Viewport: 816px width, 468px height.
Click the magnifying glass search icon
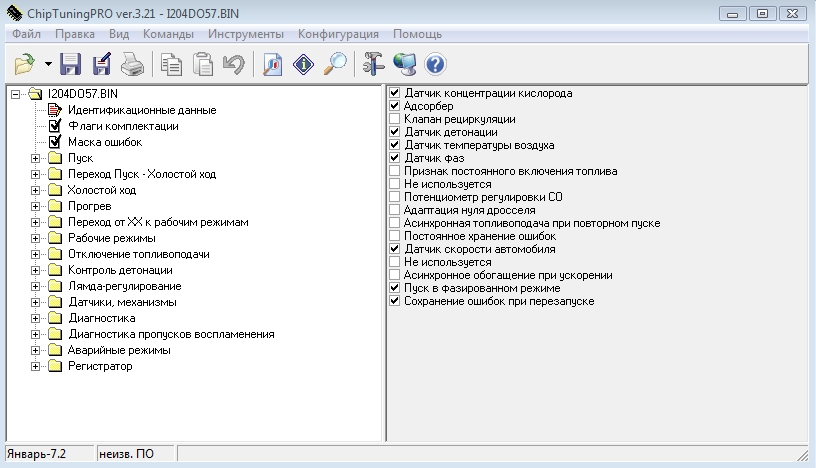point(336,65)
